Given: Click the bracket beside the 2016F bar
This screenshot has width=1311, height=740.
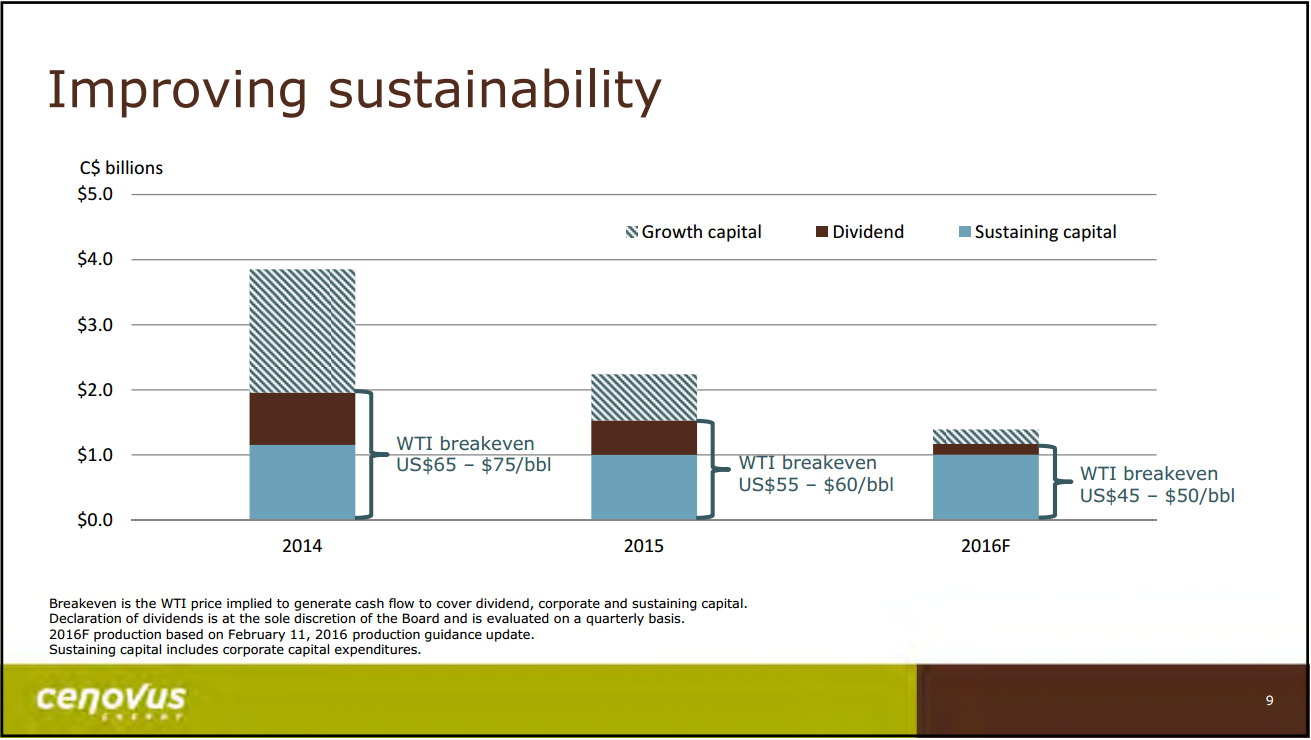Looking at the screenshot, I should click(x=1055, y=482).
